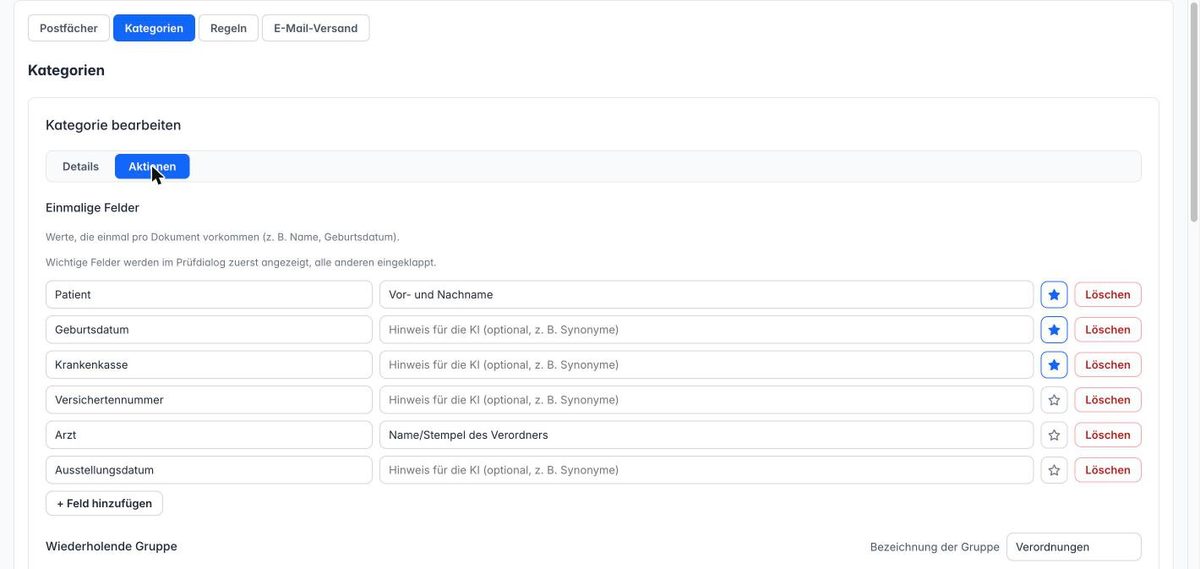The height and width of the screenshot is (569, 1200).
Task: Select the Kategorien tab
Action: pyautogui.click(x=154, y=28)
